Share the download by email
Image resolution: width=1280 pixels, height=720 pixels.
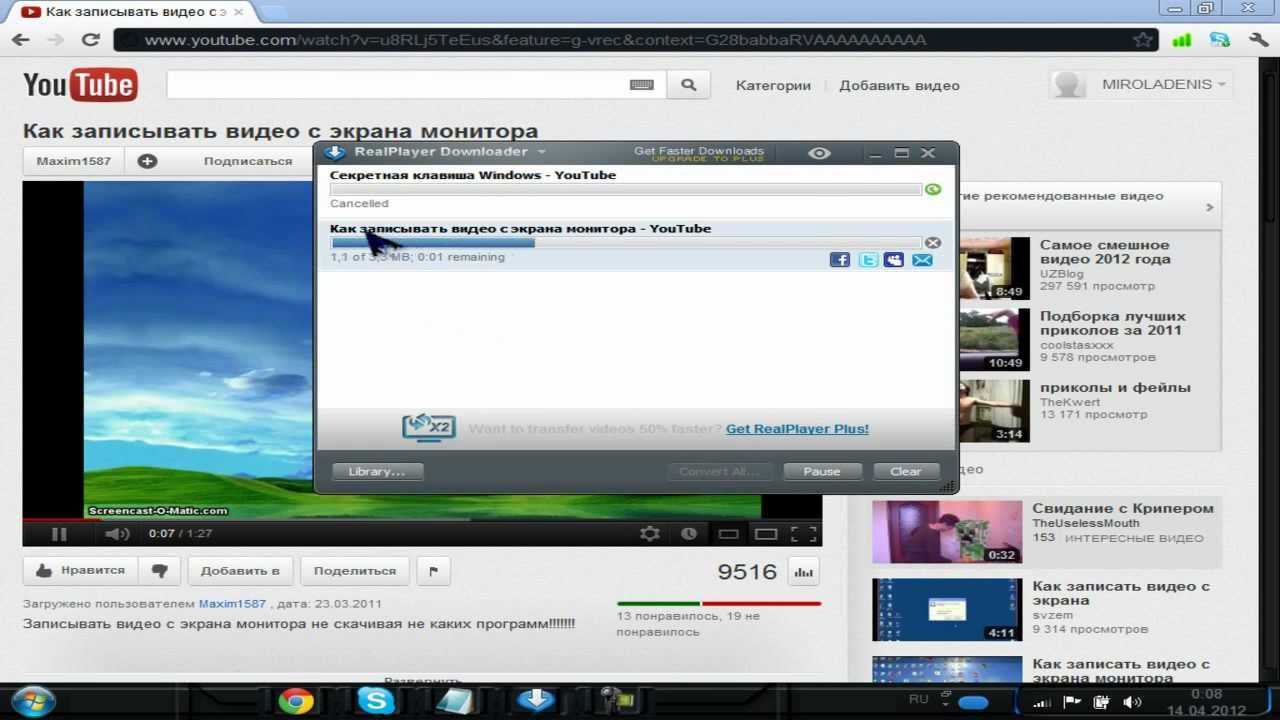click(x=922, y=260)
